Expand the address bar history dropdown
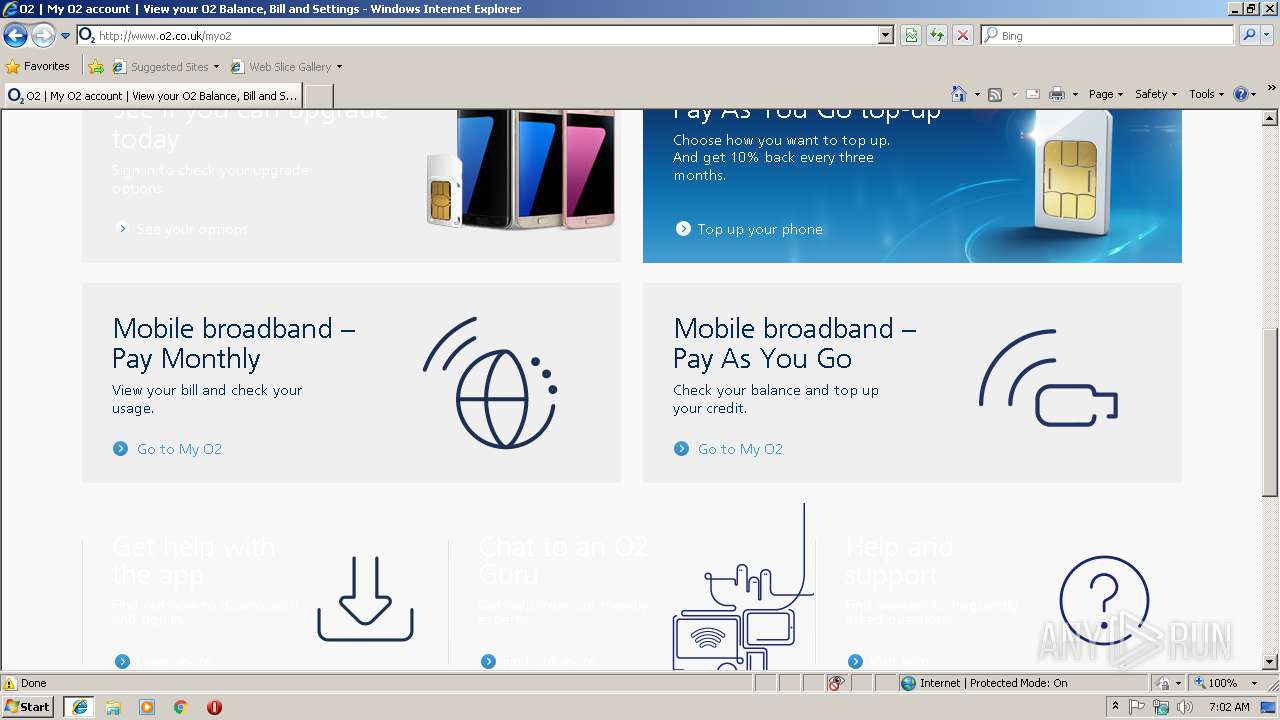This screenshot has width=1280, height=720. pyautogui.click(x=885, y=36)
